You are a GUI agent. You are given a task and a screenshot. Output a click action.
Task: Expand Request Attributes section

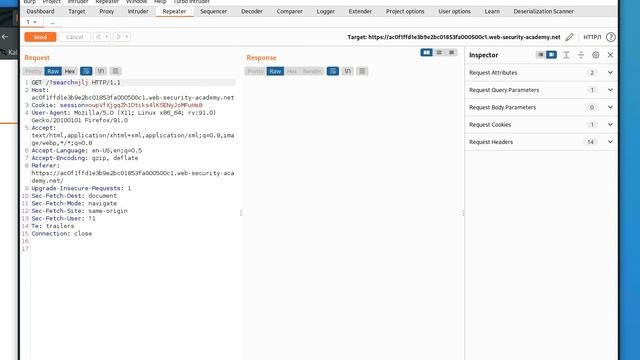tap(541, 73)
